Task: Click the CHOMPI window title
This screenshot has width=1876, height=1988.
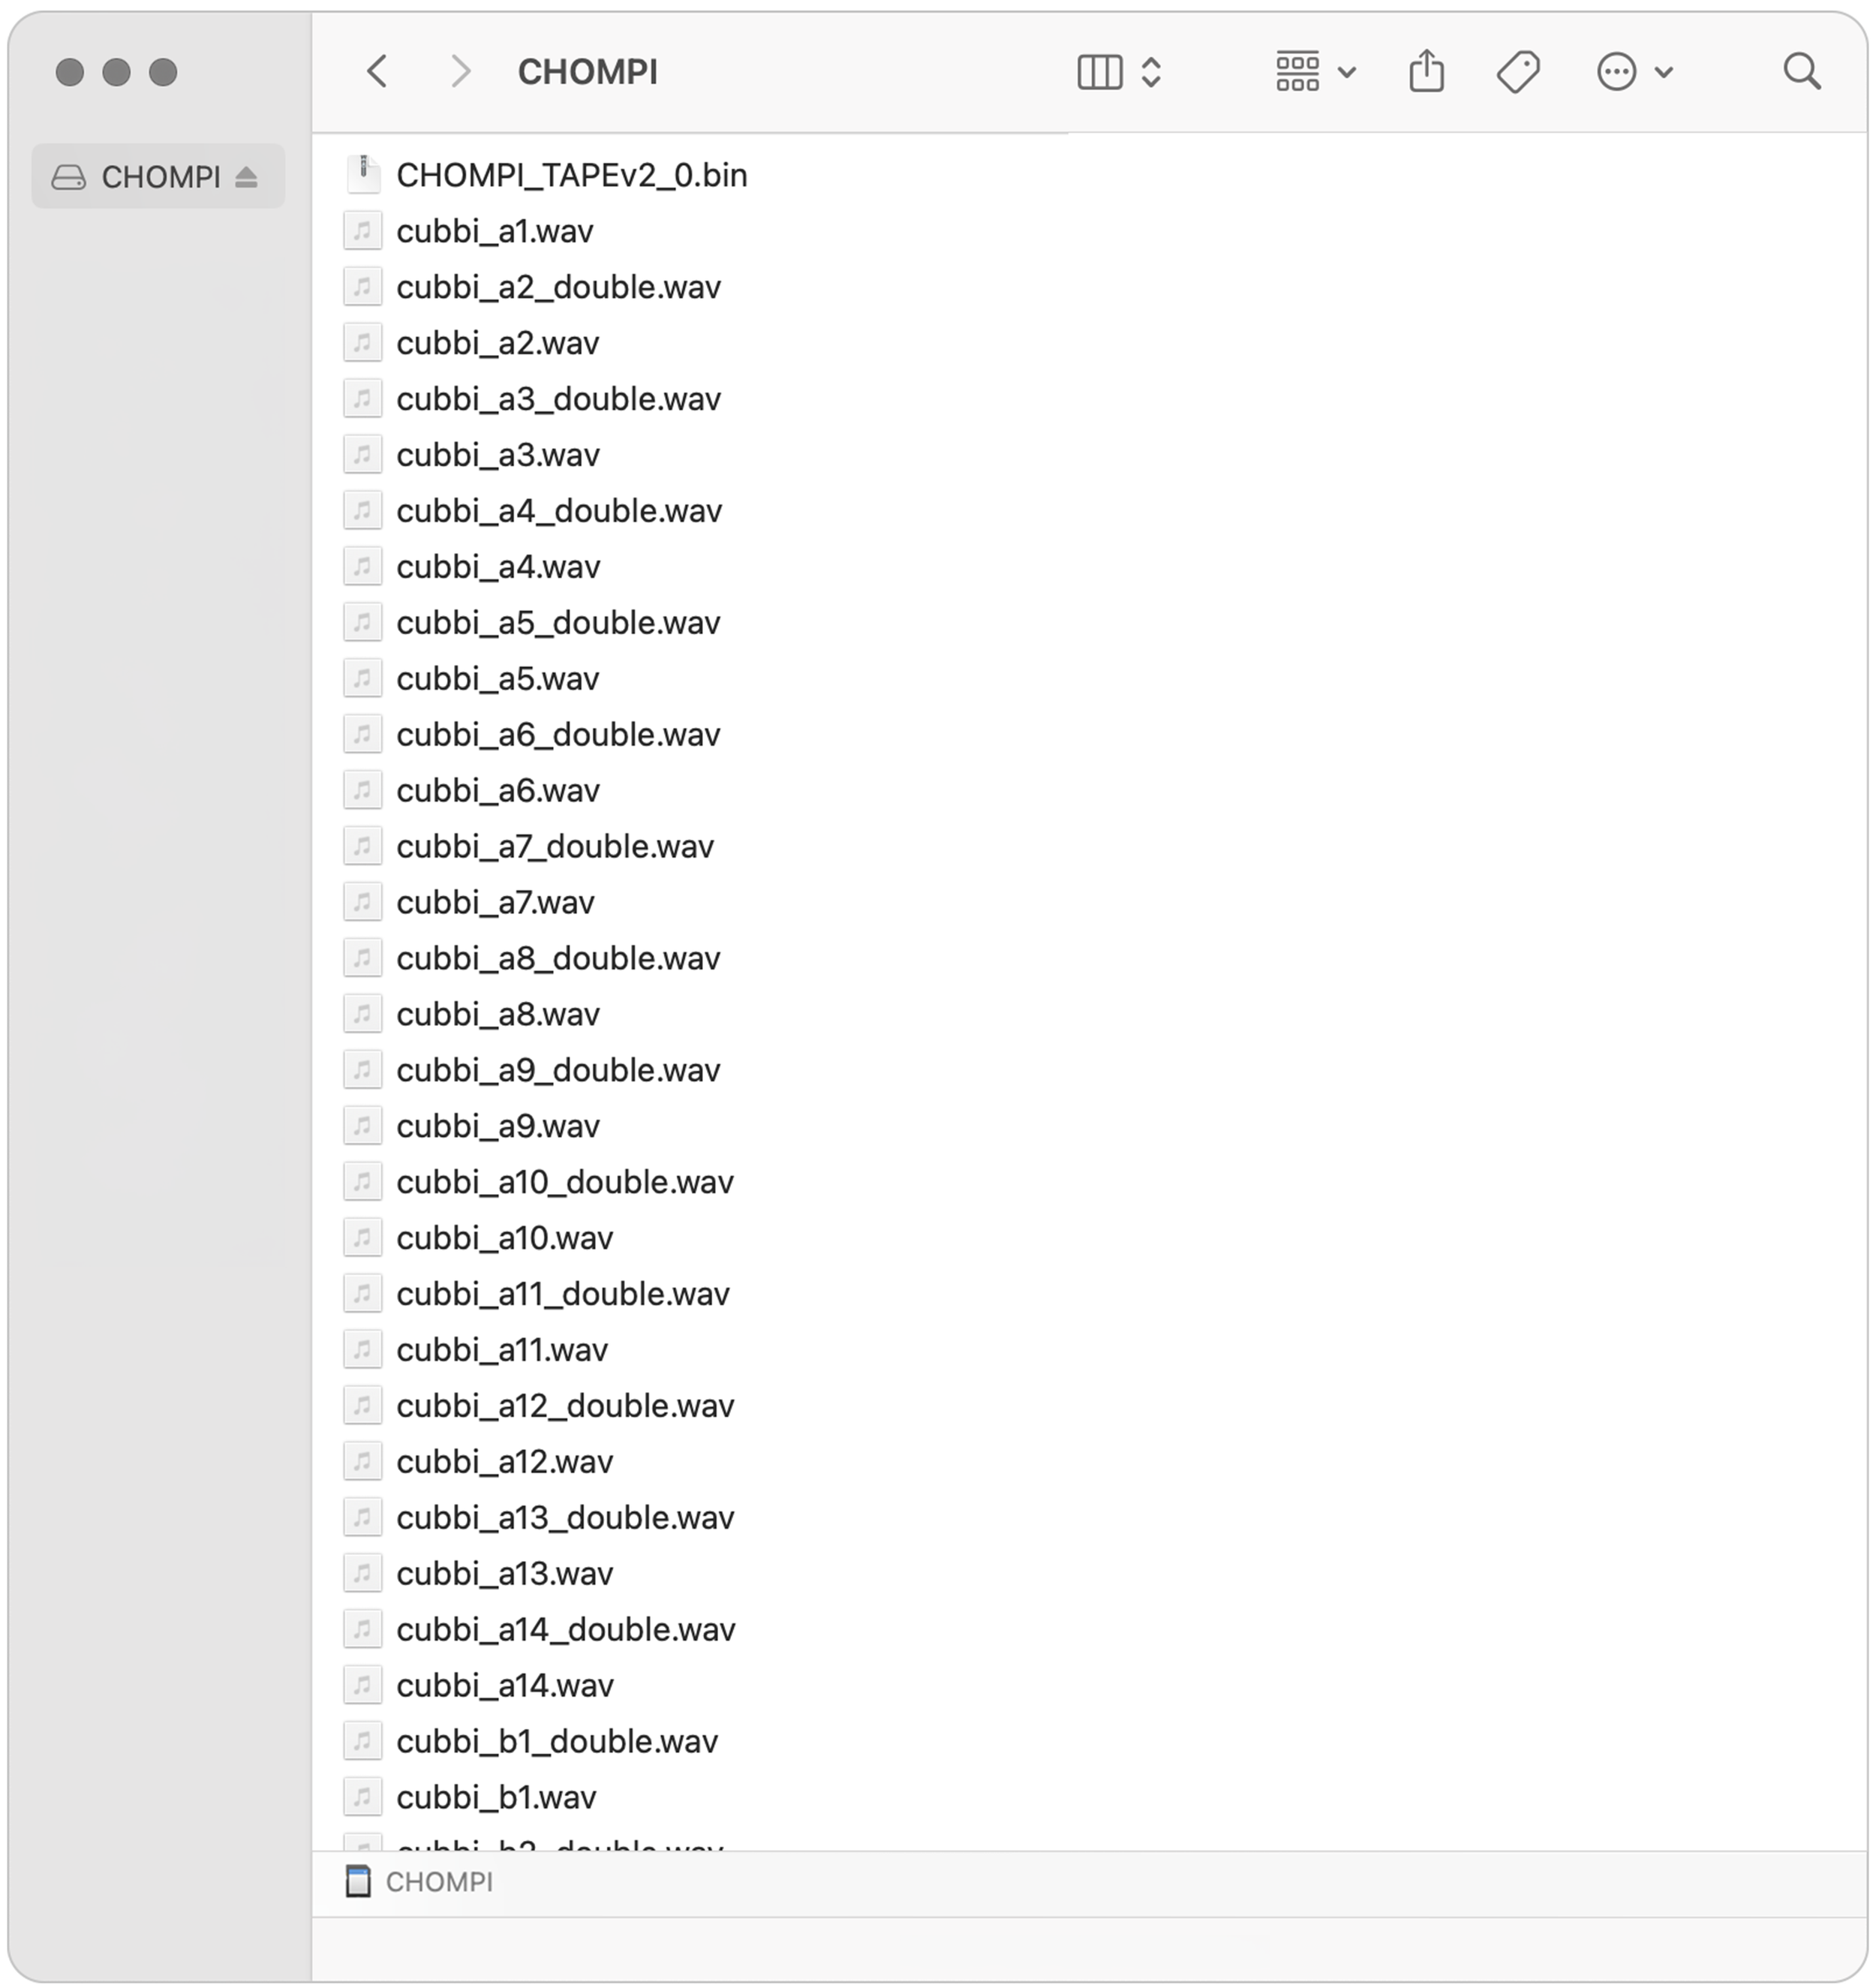Action: (587, 72)
